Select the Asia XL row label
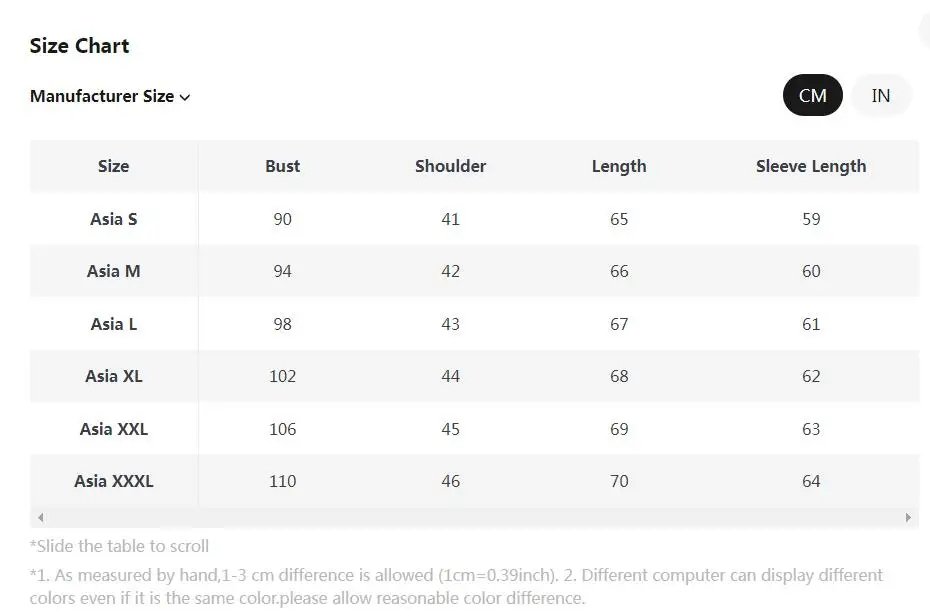Viewport: 930px width, 616px height. point(114,376)
